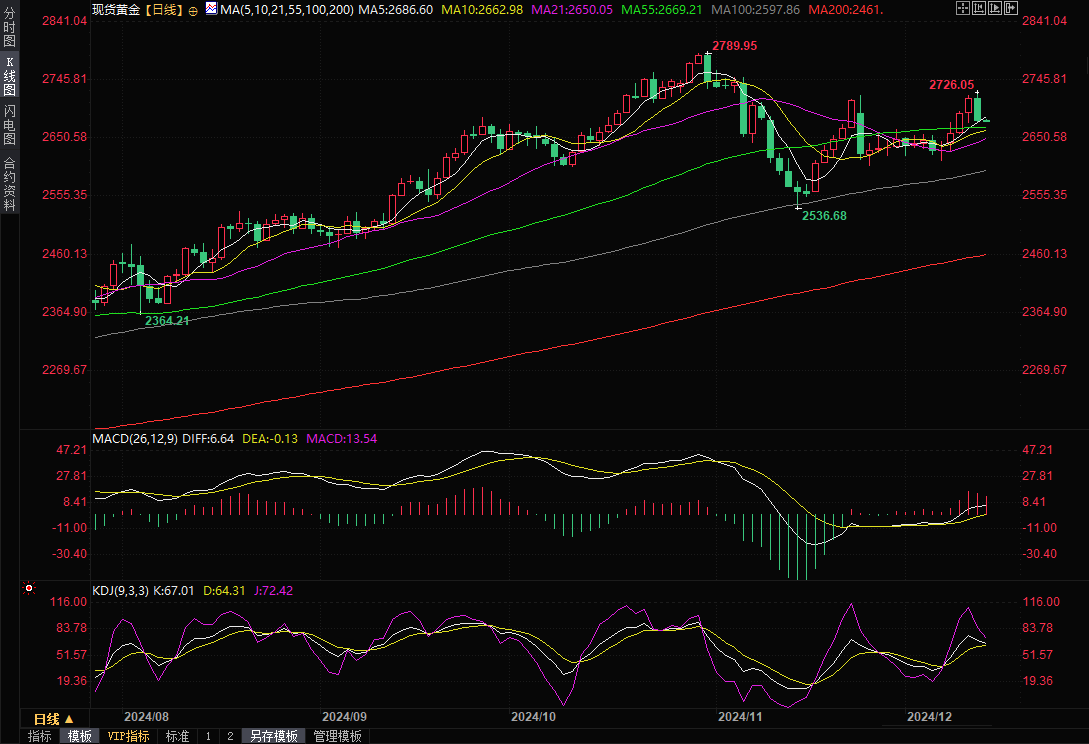
Task: Click the red sun icon left of KDJ
Action: tap(28, 589)
